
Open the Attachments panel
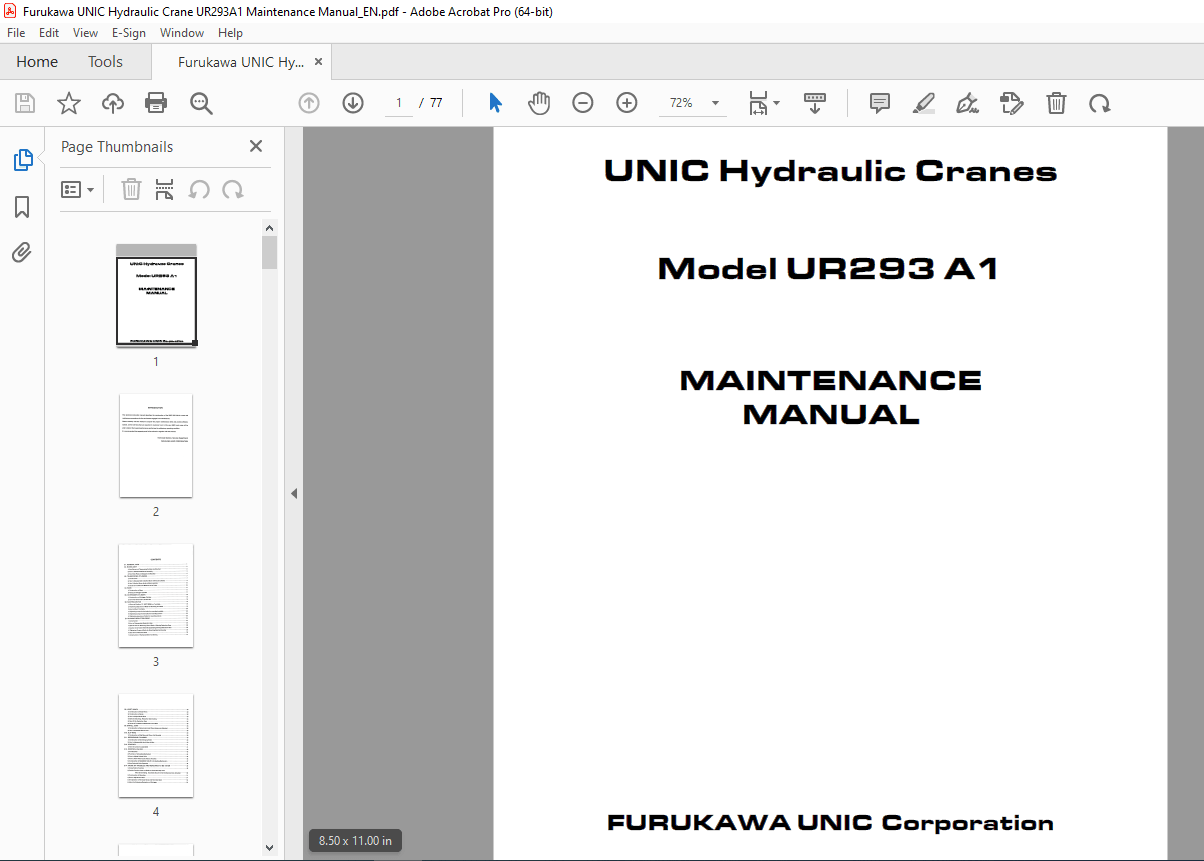pos(22,252)
